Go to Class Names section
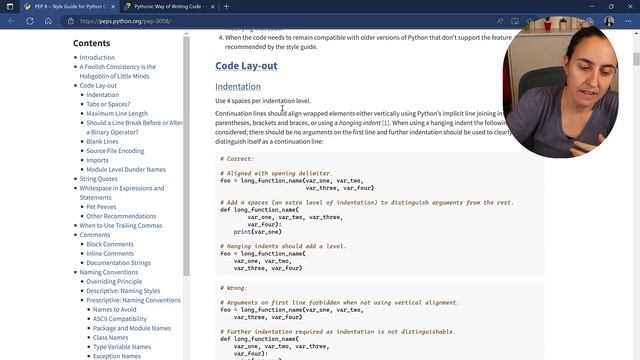This screenshot has width=640, height=360. (110, 338)
